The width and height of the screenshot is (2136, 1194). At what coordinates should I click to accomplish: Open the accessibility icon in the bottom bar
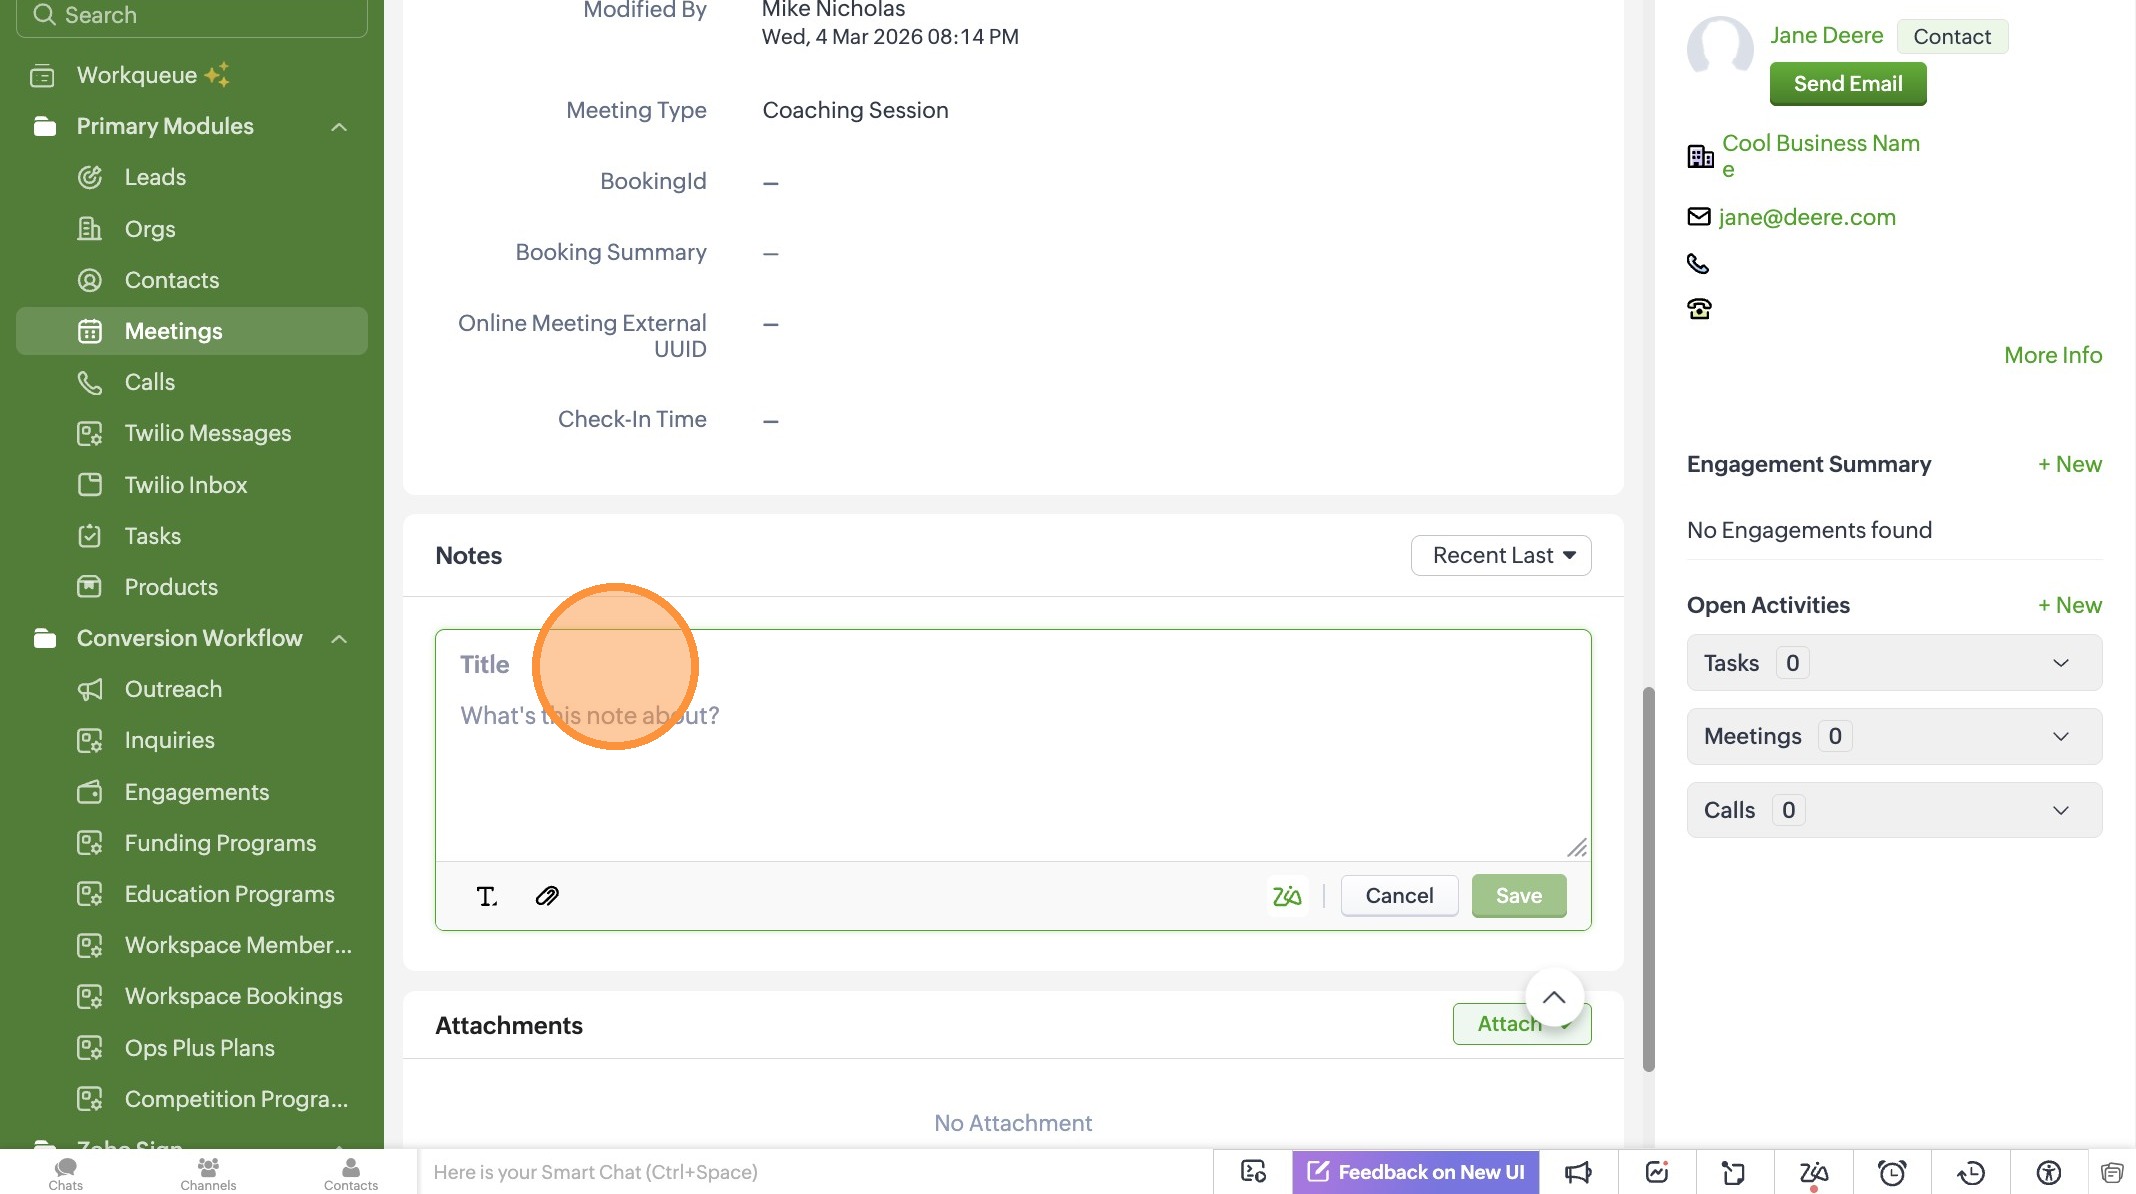[x=2049, y=1172]
